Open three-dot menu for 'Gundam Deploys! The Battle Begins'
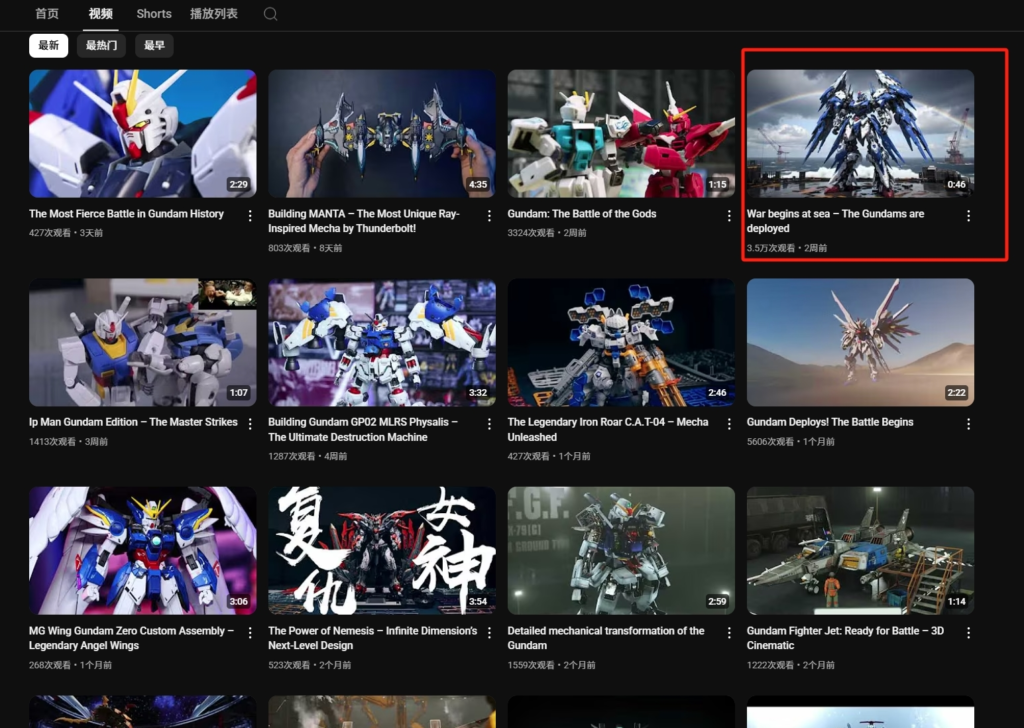This screenshot has height=728, width=1024. coord(968,424)
